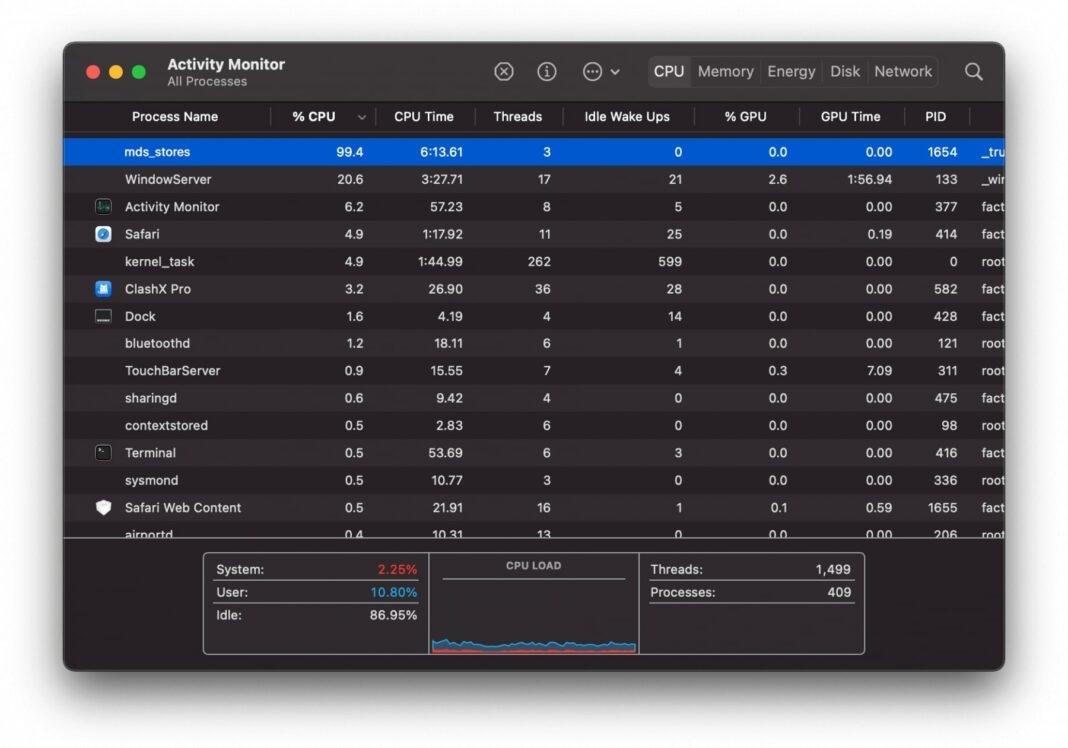Screen dimensions: 1068x748
Task: Click the Safari Web Content shield icon
Action: [x=103, y=507]
